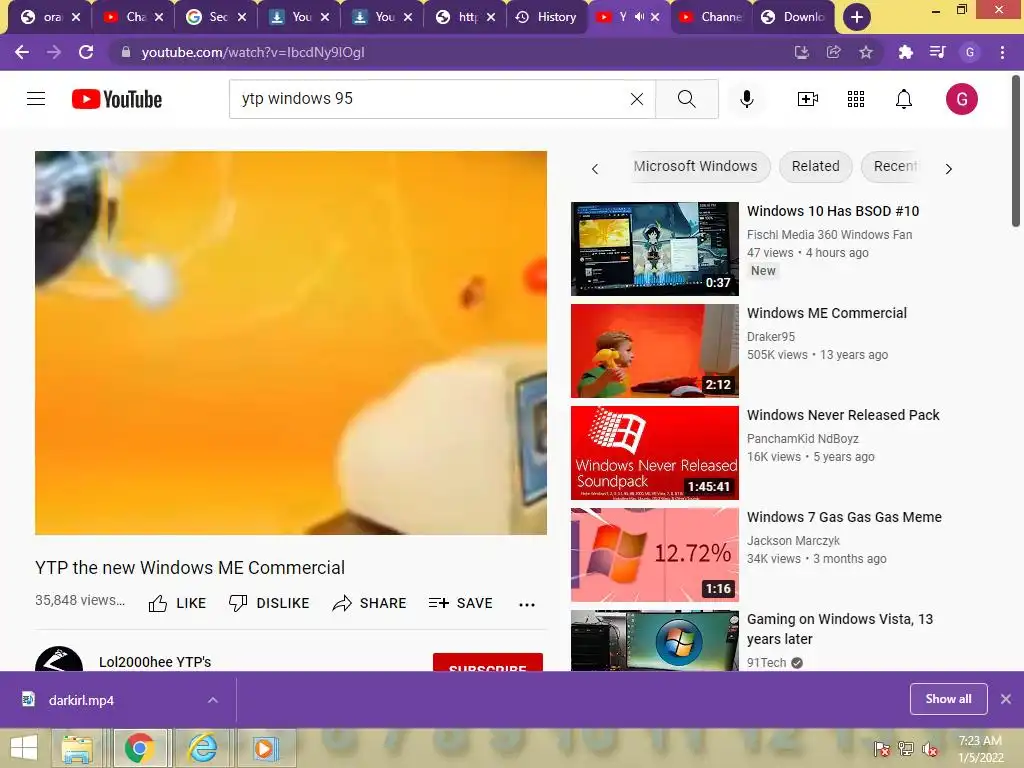Run search with the magnifier button
Viewport: 1024px width, 768px height.
click(x=686, y=99)
